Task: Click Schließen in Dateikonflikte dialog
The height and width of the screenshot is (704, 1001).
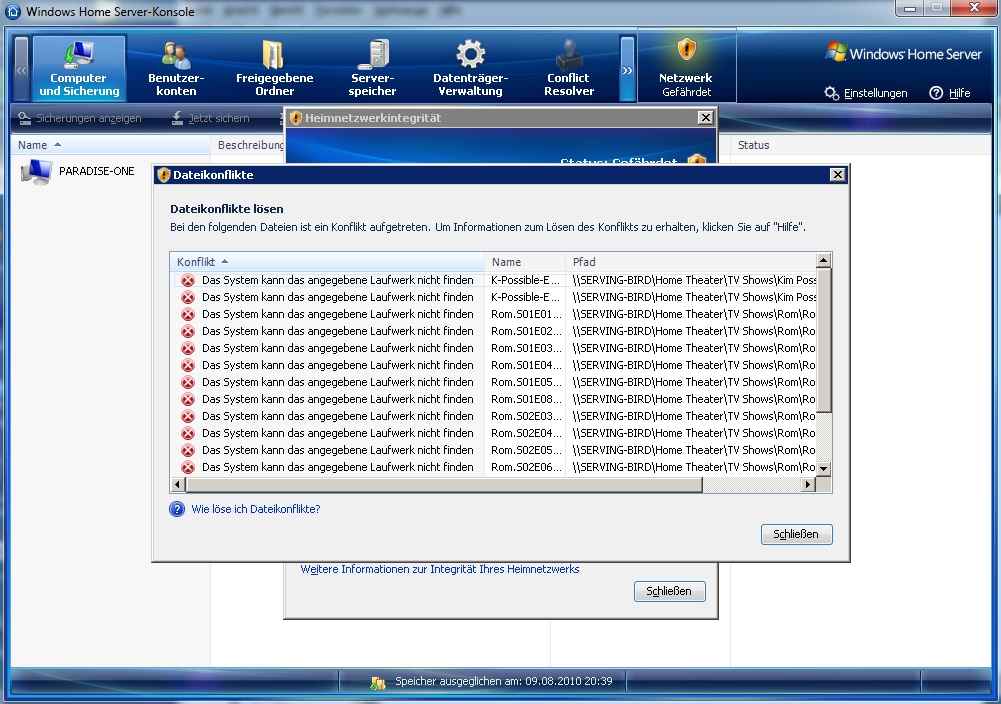Action: pos(796,534)
